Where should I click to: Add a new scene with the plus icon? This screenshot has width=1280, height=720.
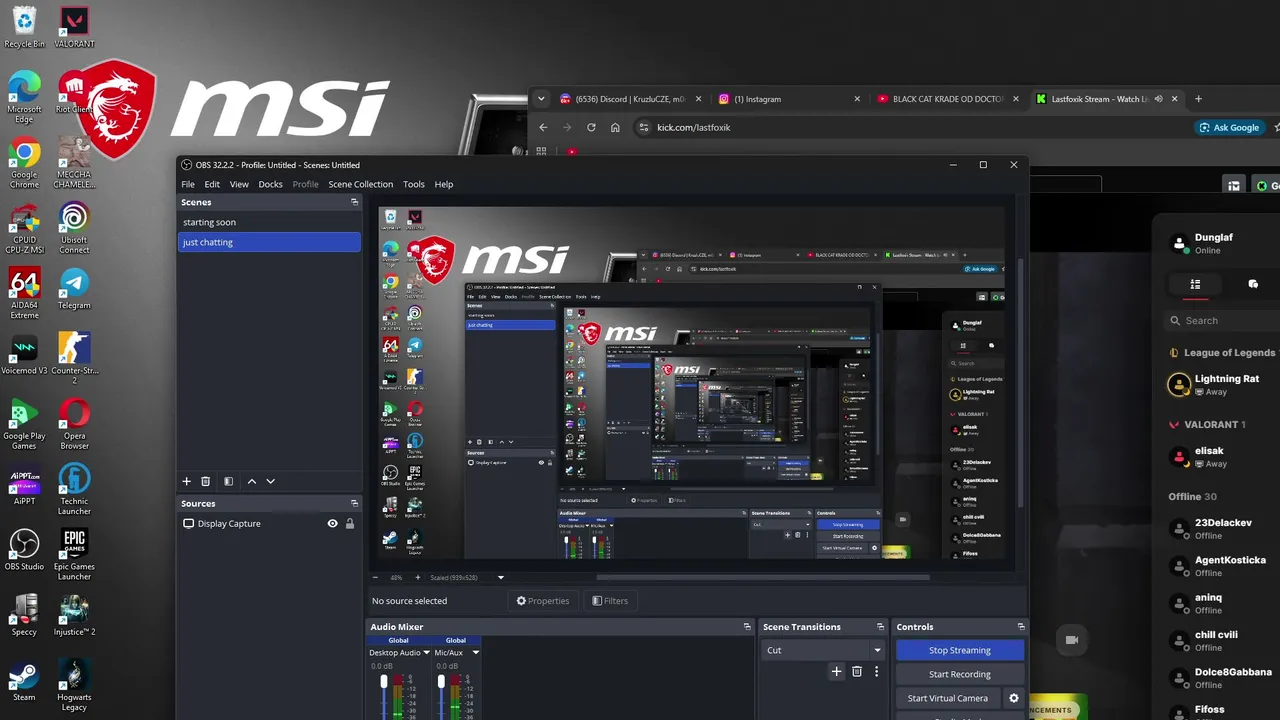coord(186,481)
